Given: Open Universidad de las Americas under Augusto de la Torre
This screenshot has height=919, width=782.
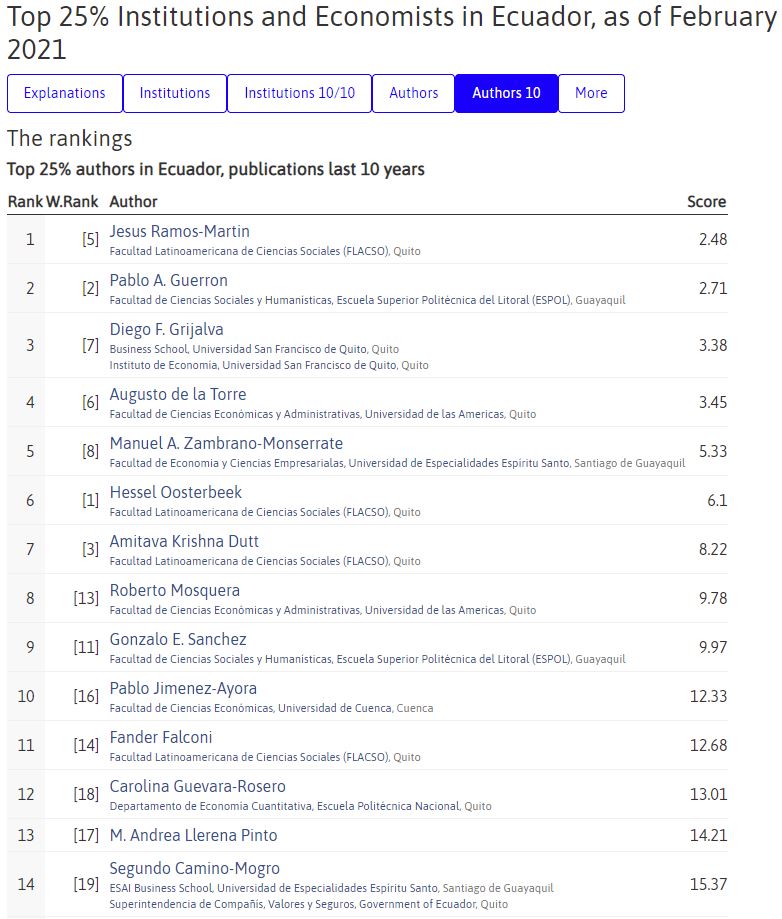Looking at the screenshot, I should [x=307, y=414].
